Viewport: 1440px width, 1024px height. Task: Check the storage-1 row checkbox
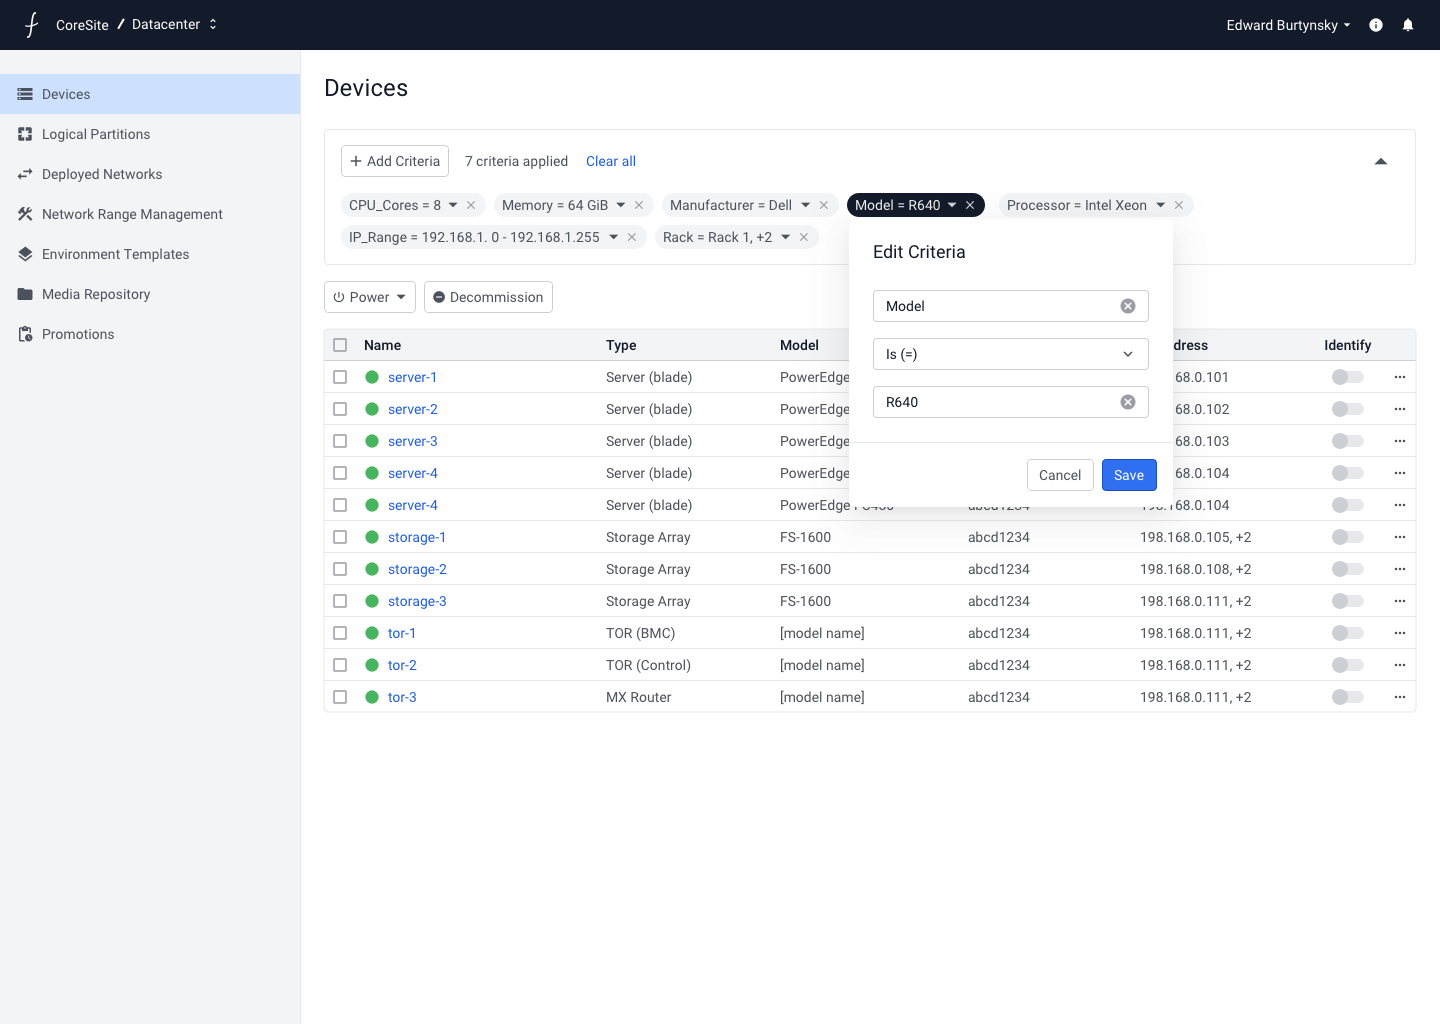coord(340,537)
